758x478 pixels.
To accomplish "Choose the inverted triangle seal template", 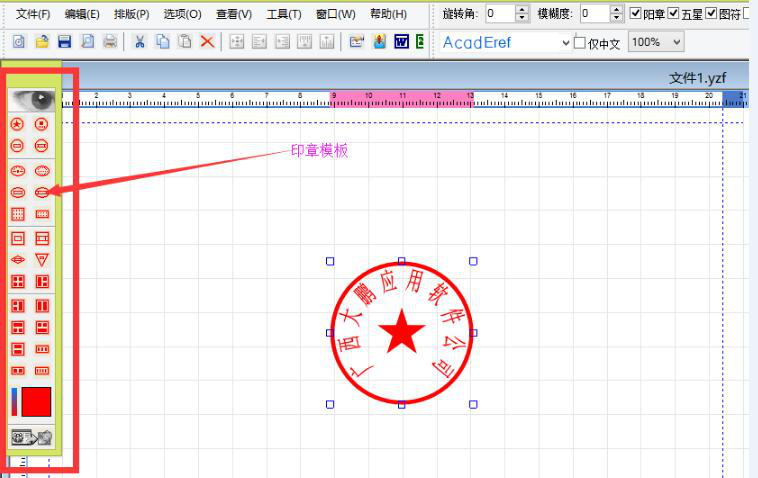I will click(x=42, y=260).
